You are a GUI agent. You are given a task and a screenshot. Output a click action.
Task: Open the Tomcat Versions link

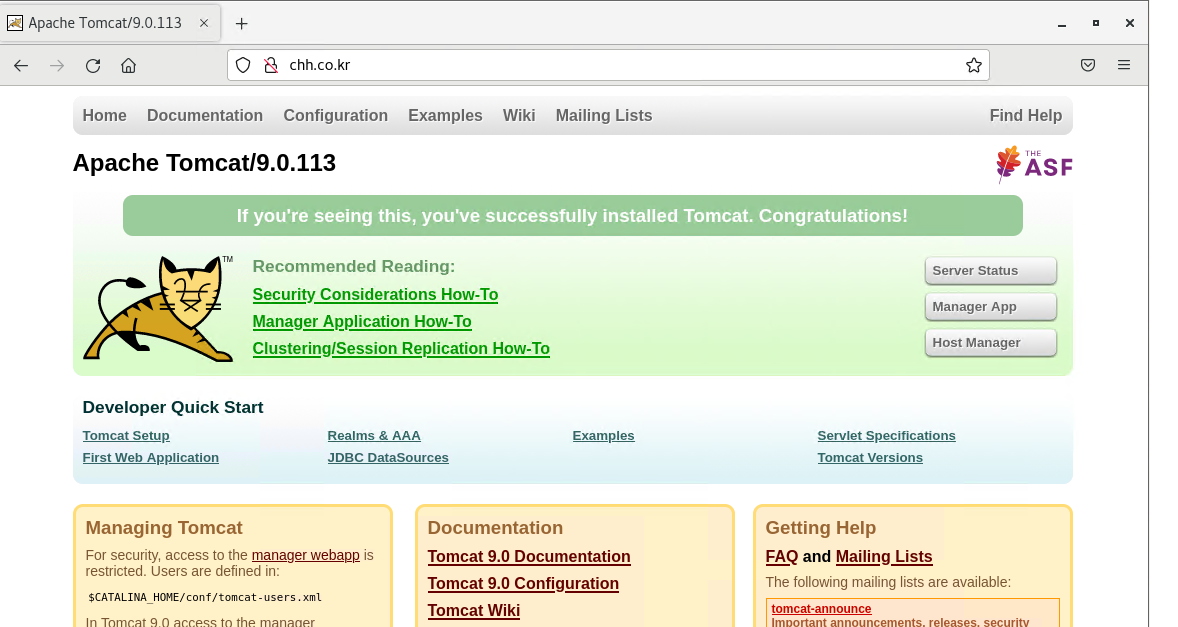(870, 457)
